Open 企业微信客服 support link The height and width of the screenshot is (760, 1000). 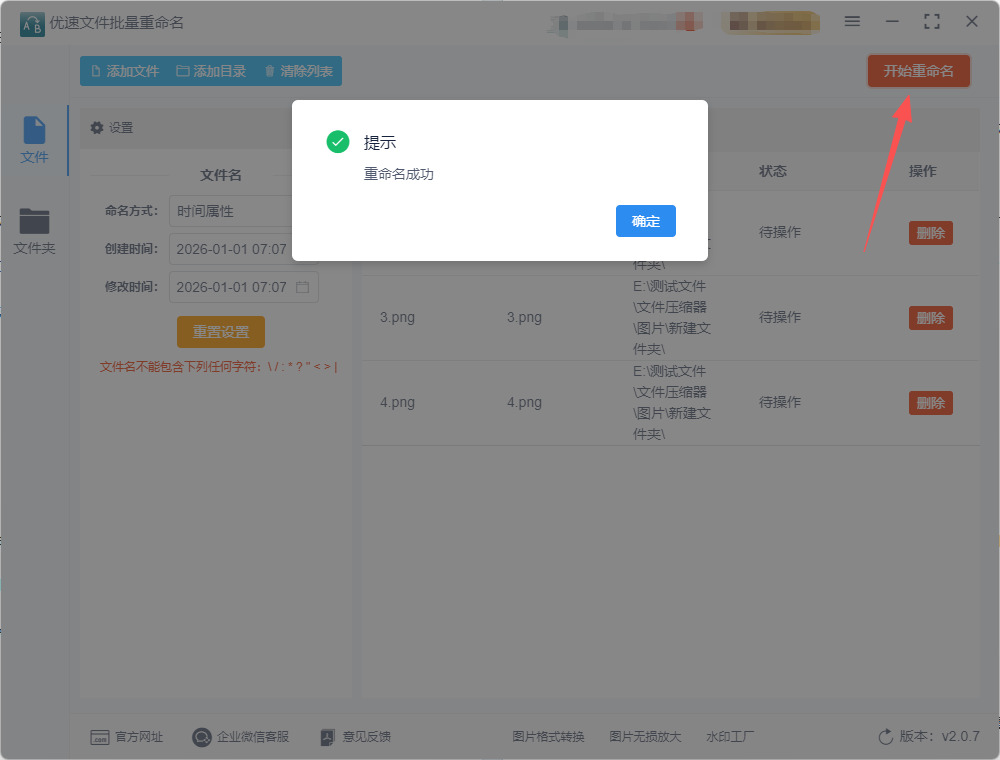[240, 737]
